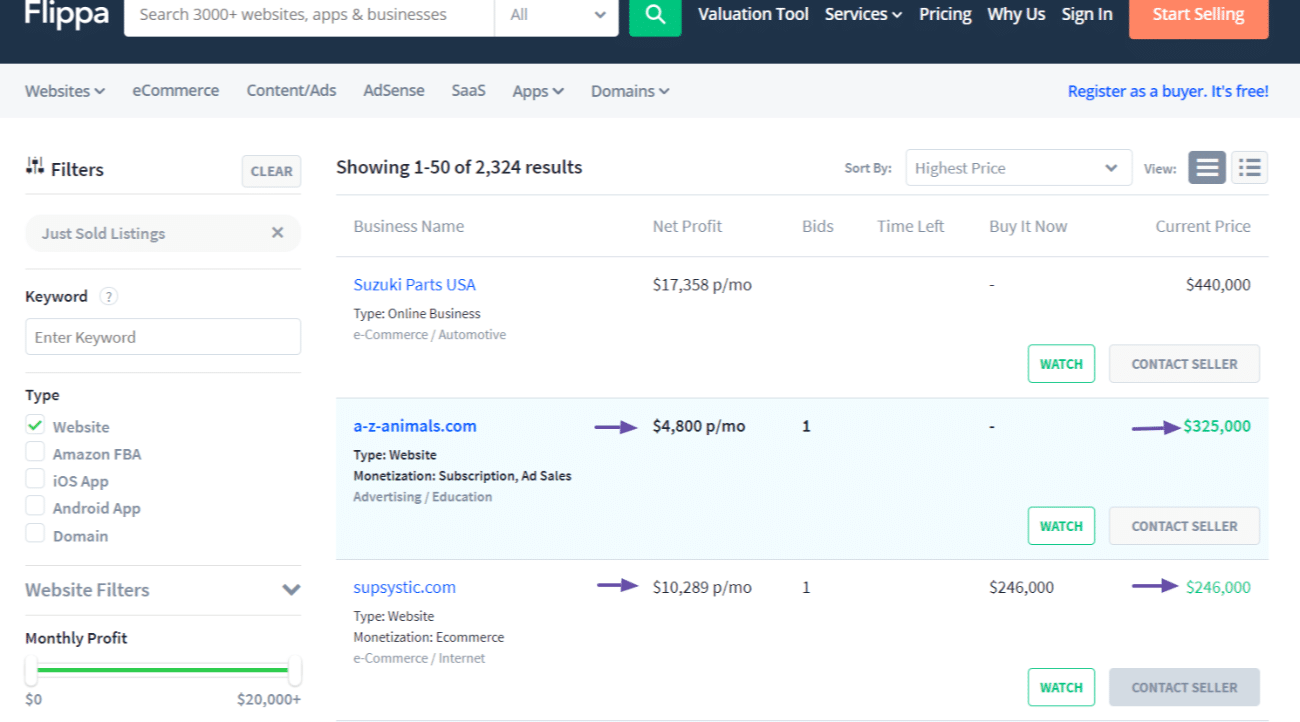Select the SaaS navigation tab
The width and height of the screenshot is (1300, 722).
tap(468, 90)
